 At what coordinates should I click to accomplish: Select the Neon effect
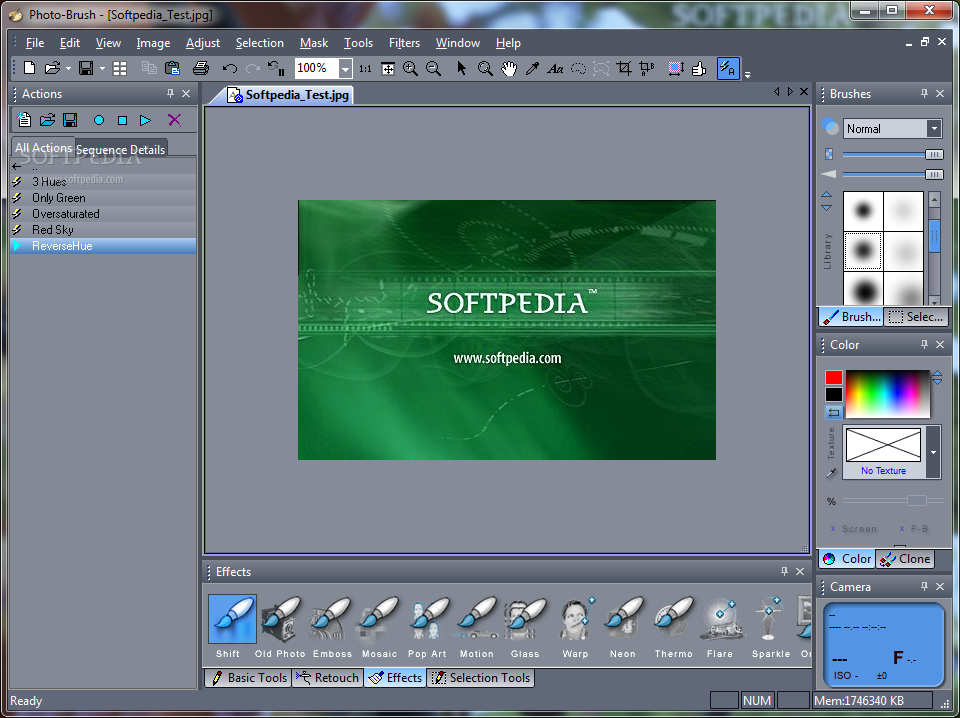623,626
